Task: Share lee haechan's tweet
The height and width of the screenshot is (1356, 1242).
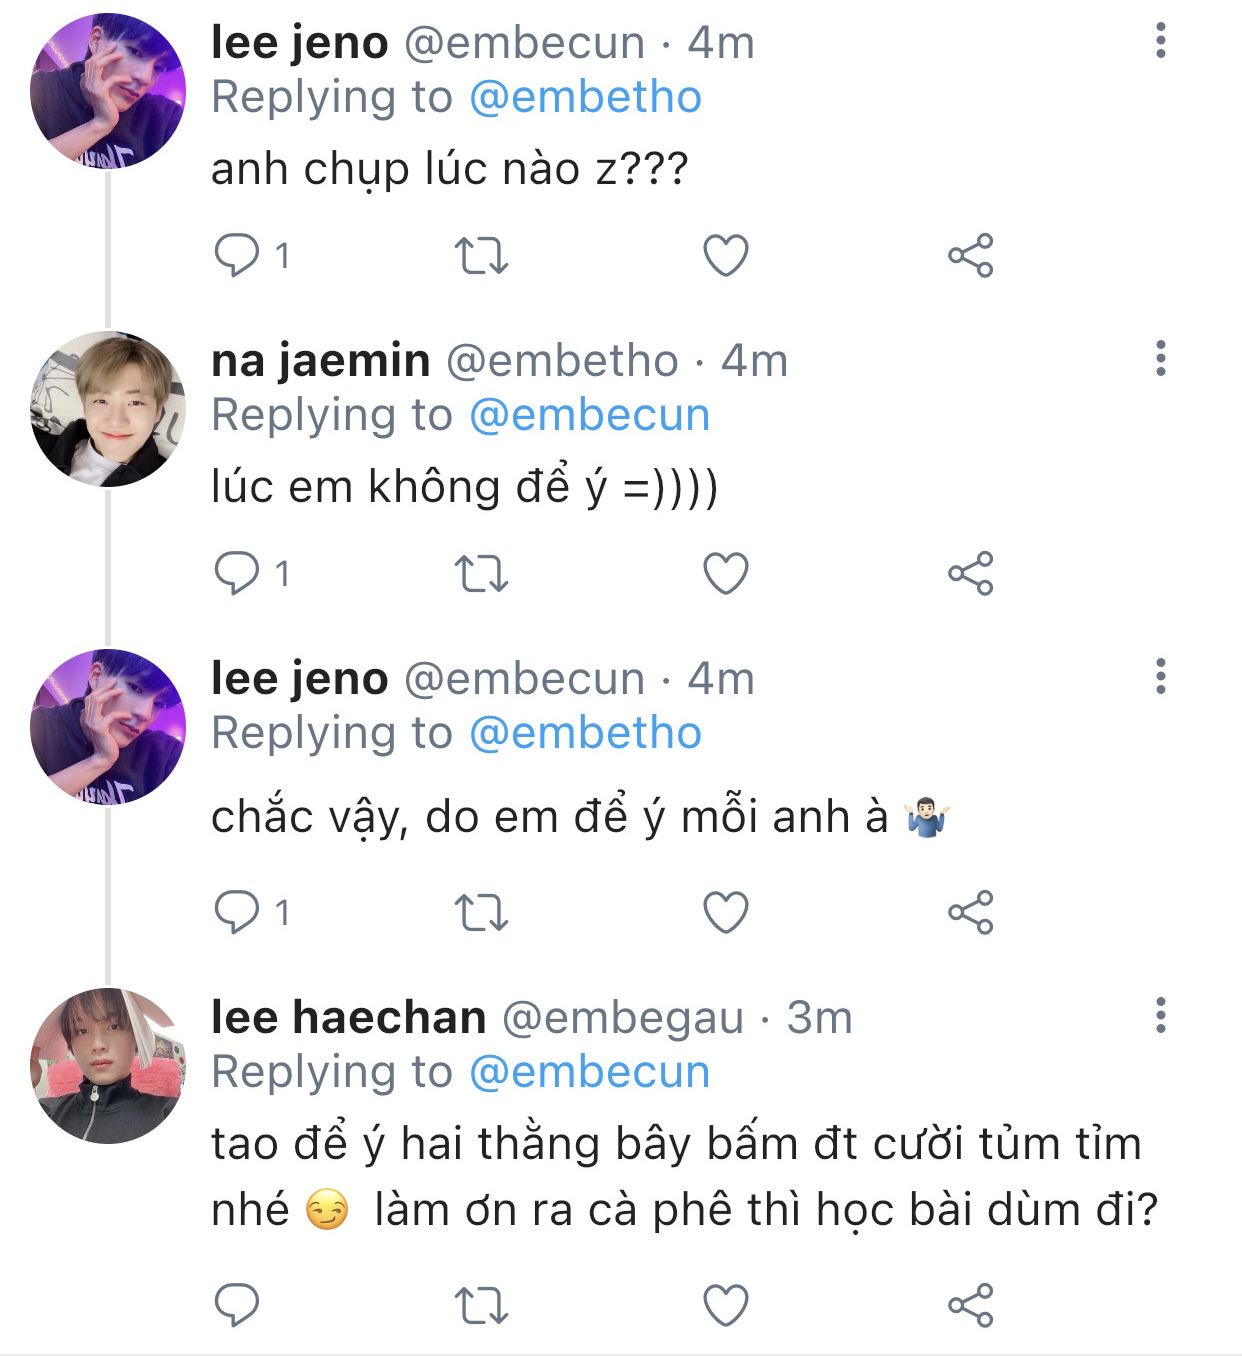Action: point(970,1305)
